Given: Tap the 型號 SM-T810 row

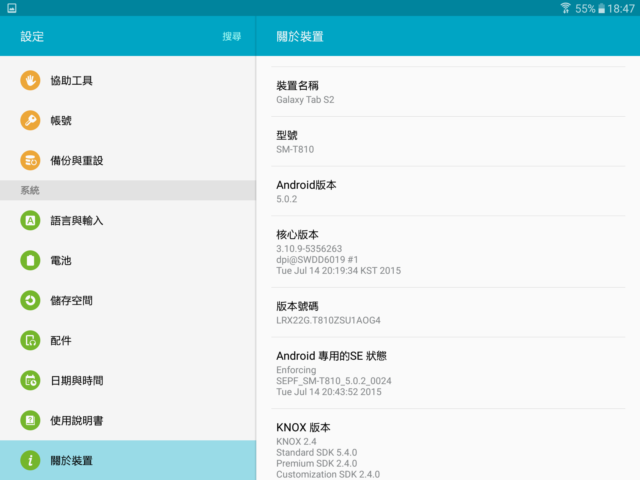Looking at the screenshot, I should (448, 142).
